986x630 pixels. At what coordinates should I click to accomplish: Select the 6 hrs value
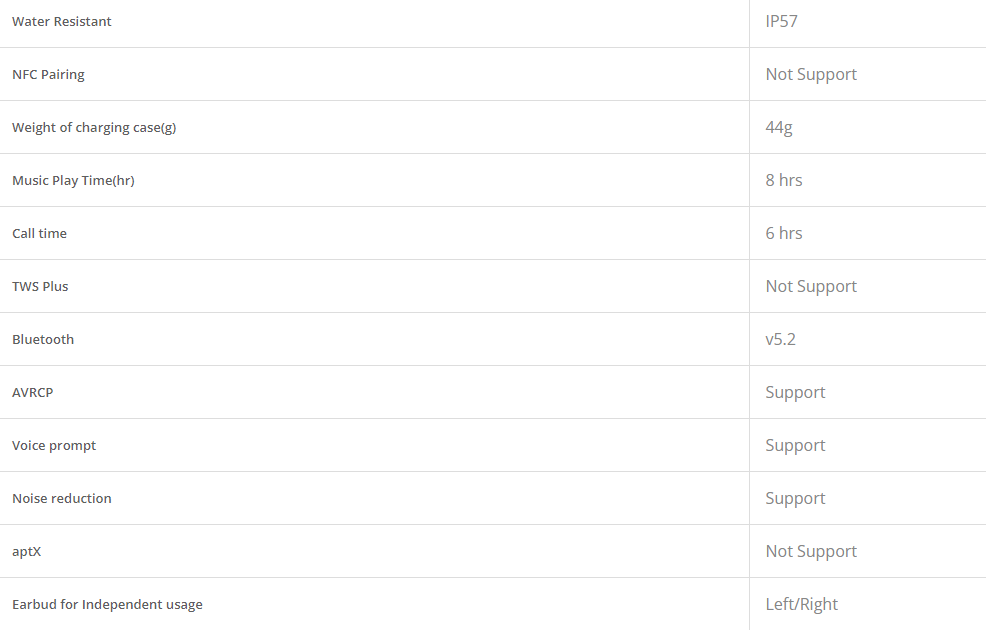(784, 233)
